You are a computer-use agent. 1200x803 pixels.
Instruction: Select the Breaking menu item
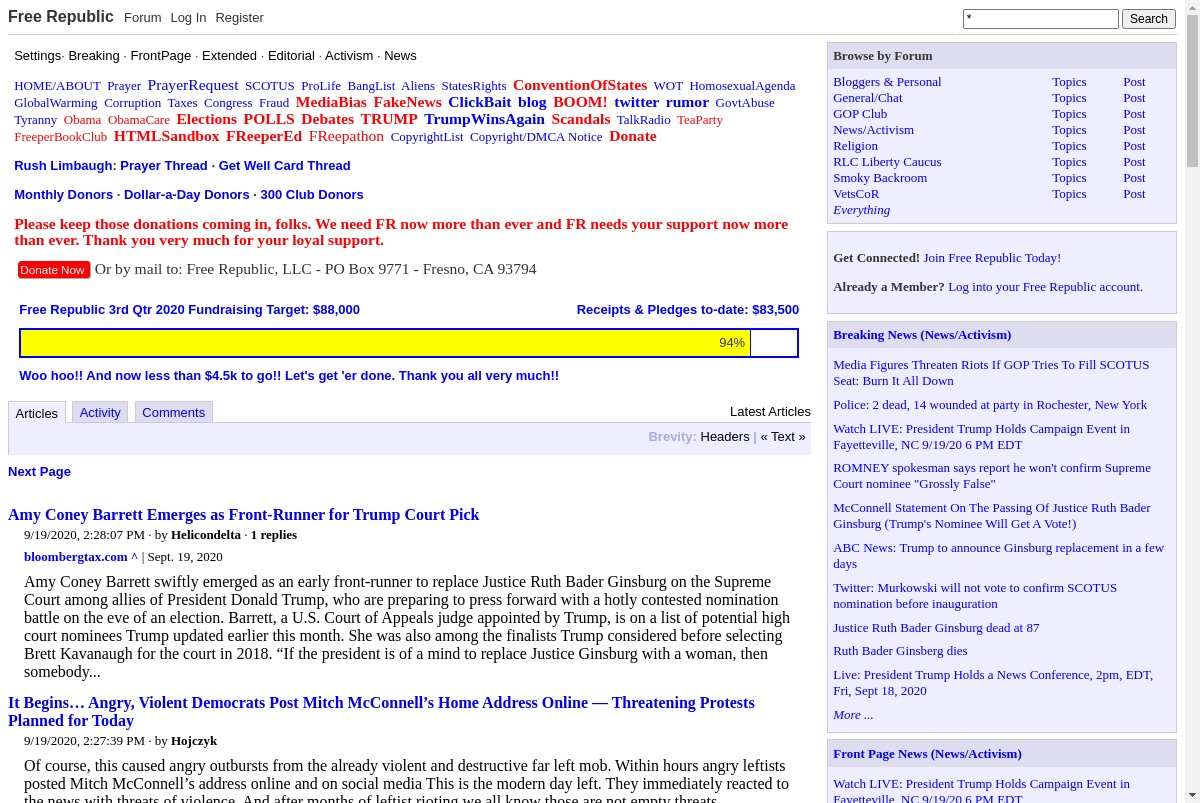point(94,56)
